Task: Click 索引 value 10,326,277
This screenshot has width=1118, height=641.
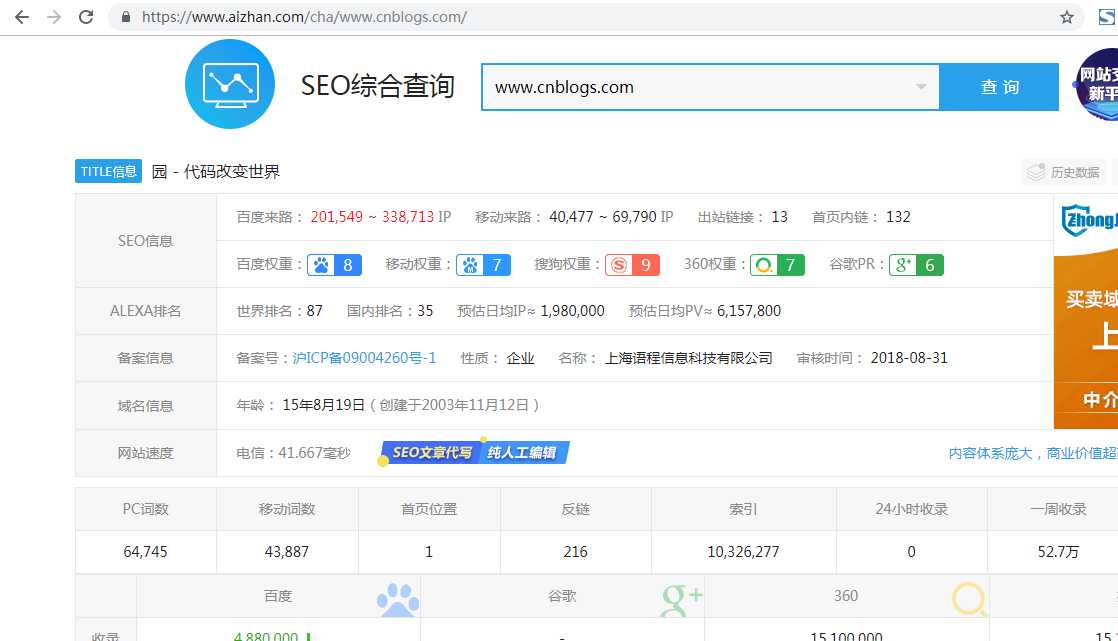Action: click(x=743, y=552)
